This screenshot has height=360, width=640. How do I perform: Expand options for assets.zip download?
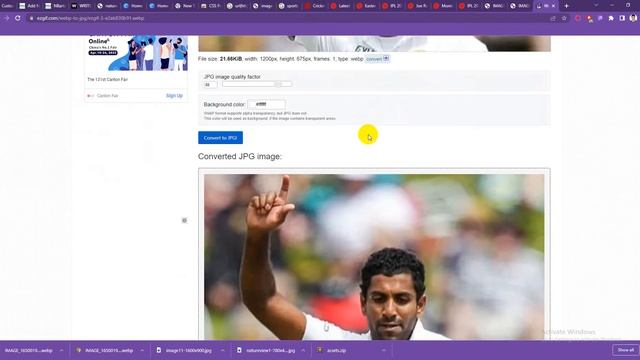[x=383, y=350]
